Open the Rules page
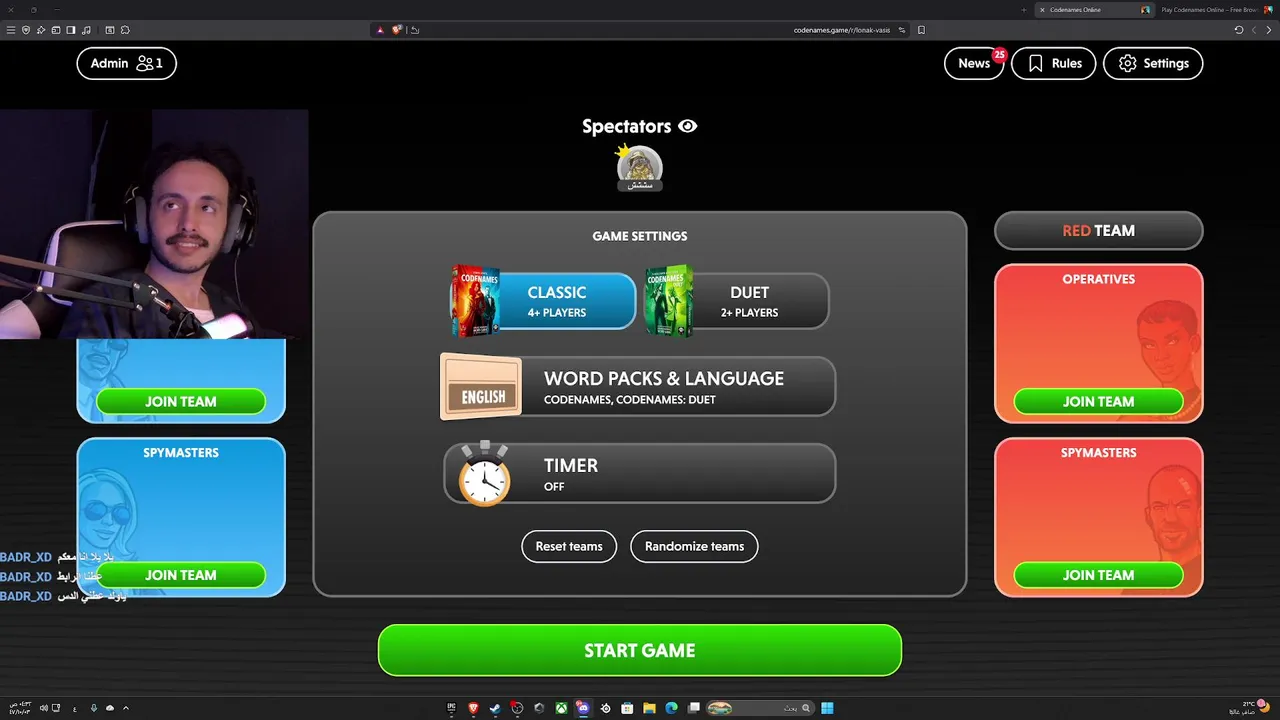 (1053, 63)
